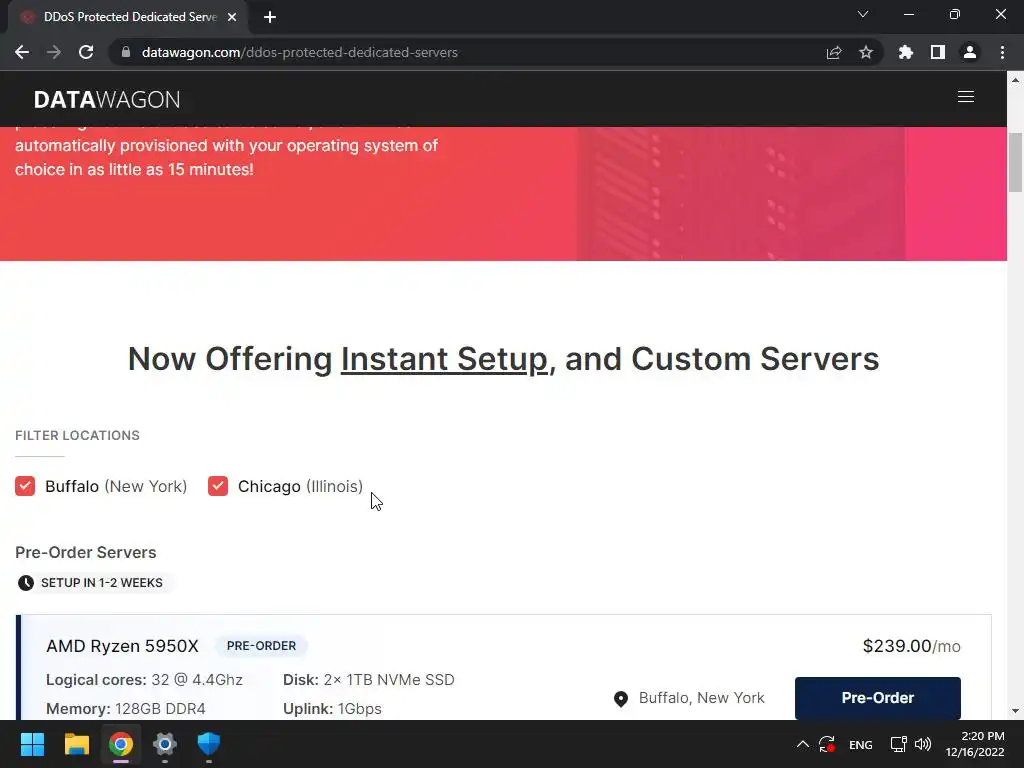Image resolution: width=1024 pixels, height=768 pixels.
Task: Open the network tray icon
Action: click(899, 744)
